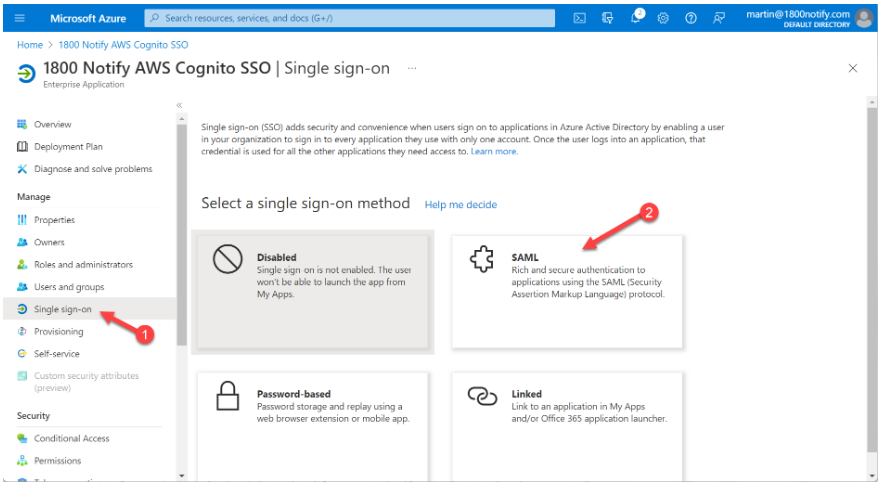Click the Linked chain icon
The image size is (881, 491).
coord(482,396)
